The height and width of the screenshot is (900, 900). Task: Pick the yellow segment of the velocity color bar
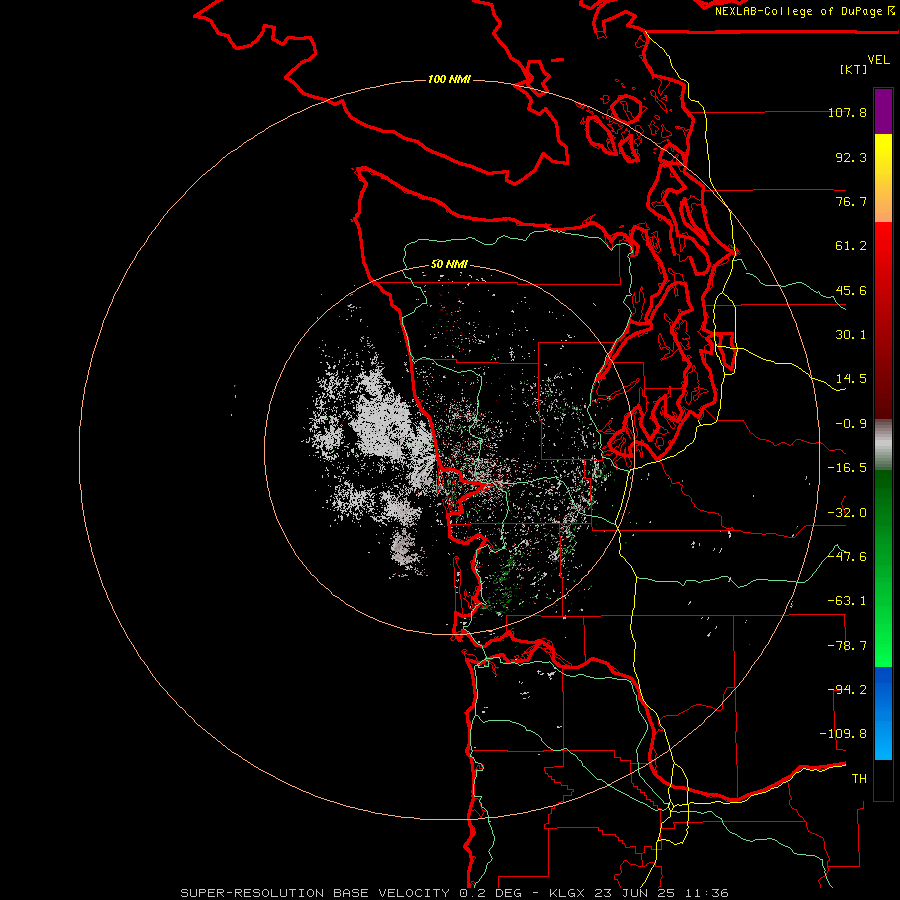coord(883,178)
